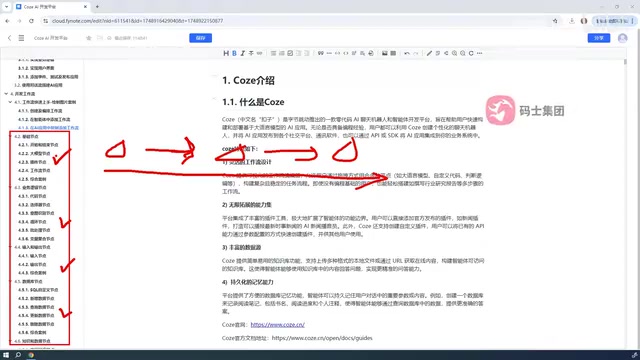The image size is (640, 360).
Task: Insert an image into the document
Action: [x=384, y=53]
